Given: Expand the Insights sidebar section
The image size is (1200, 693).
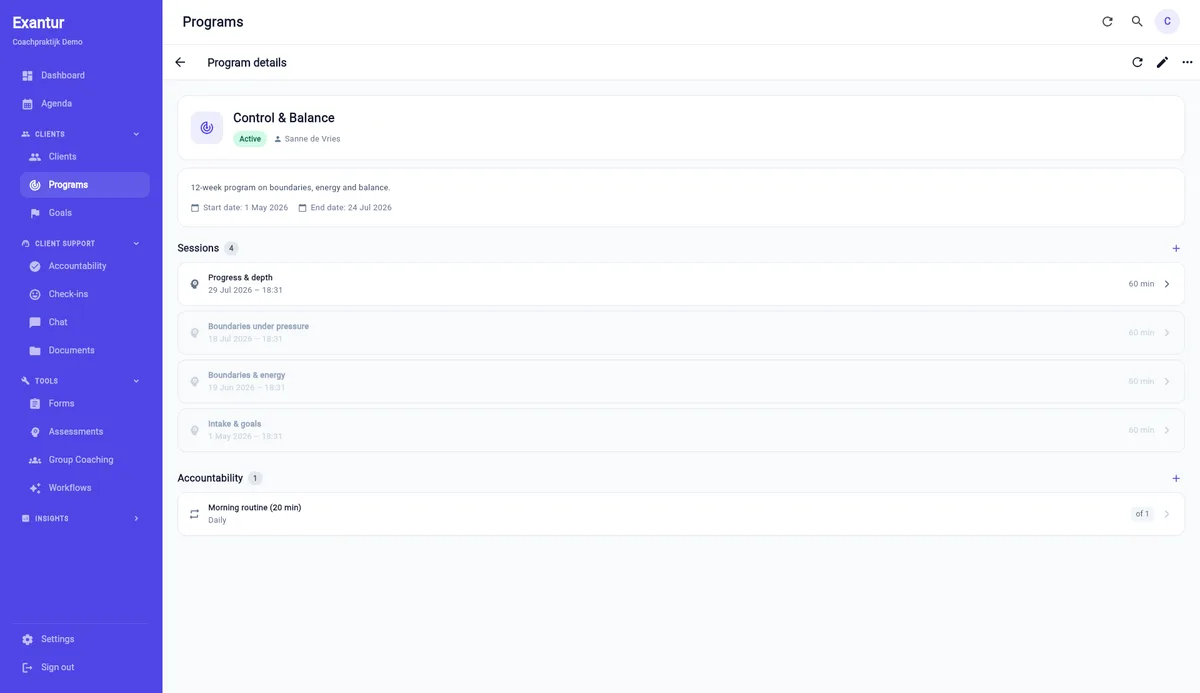Looking at the screenshot, I should pos(136,518).
